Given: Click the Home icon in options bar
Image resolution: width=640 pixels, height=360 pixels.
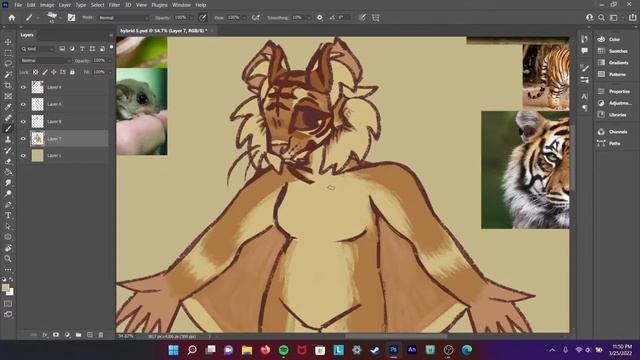Looking at the screenshot, I should coord(12,18).
